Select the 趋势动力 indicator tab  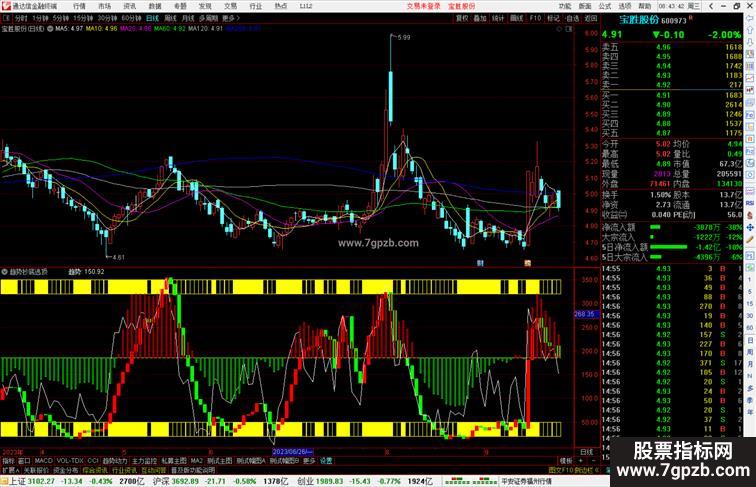pyautogui.click(x=115, y=461)
